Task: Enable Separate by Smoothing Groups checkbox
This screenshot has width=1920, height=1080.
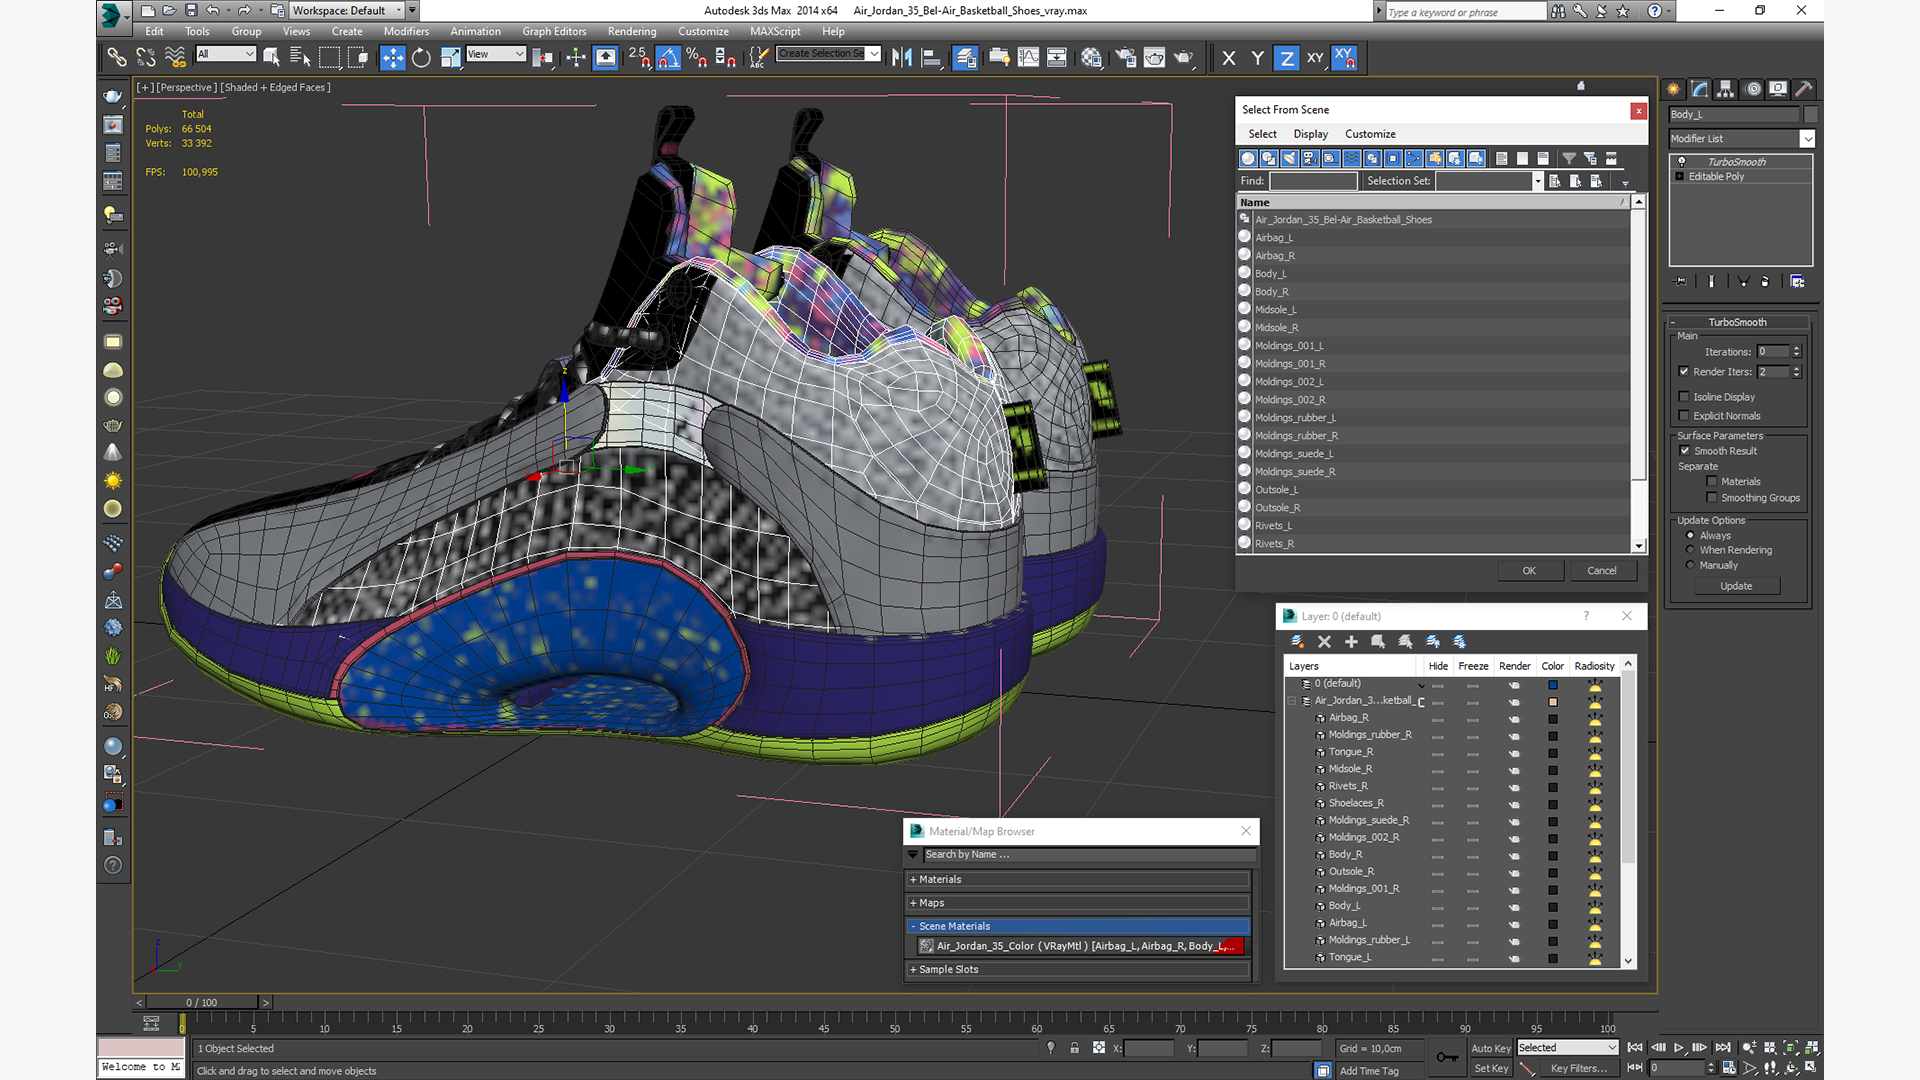Action: point(1712,498)
